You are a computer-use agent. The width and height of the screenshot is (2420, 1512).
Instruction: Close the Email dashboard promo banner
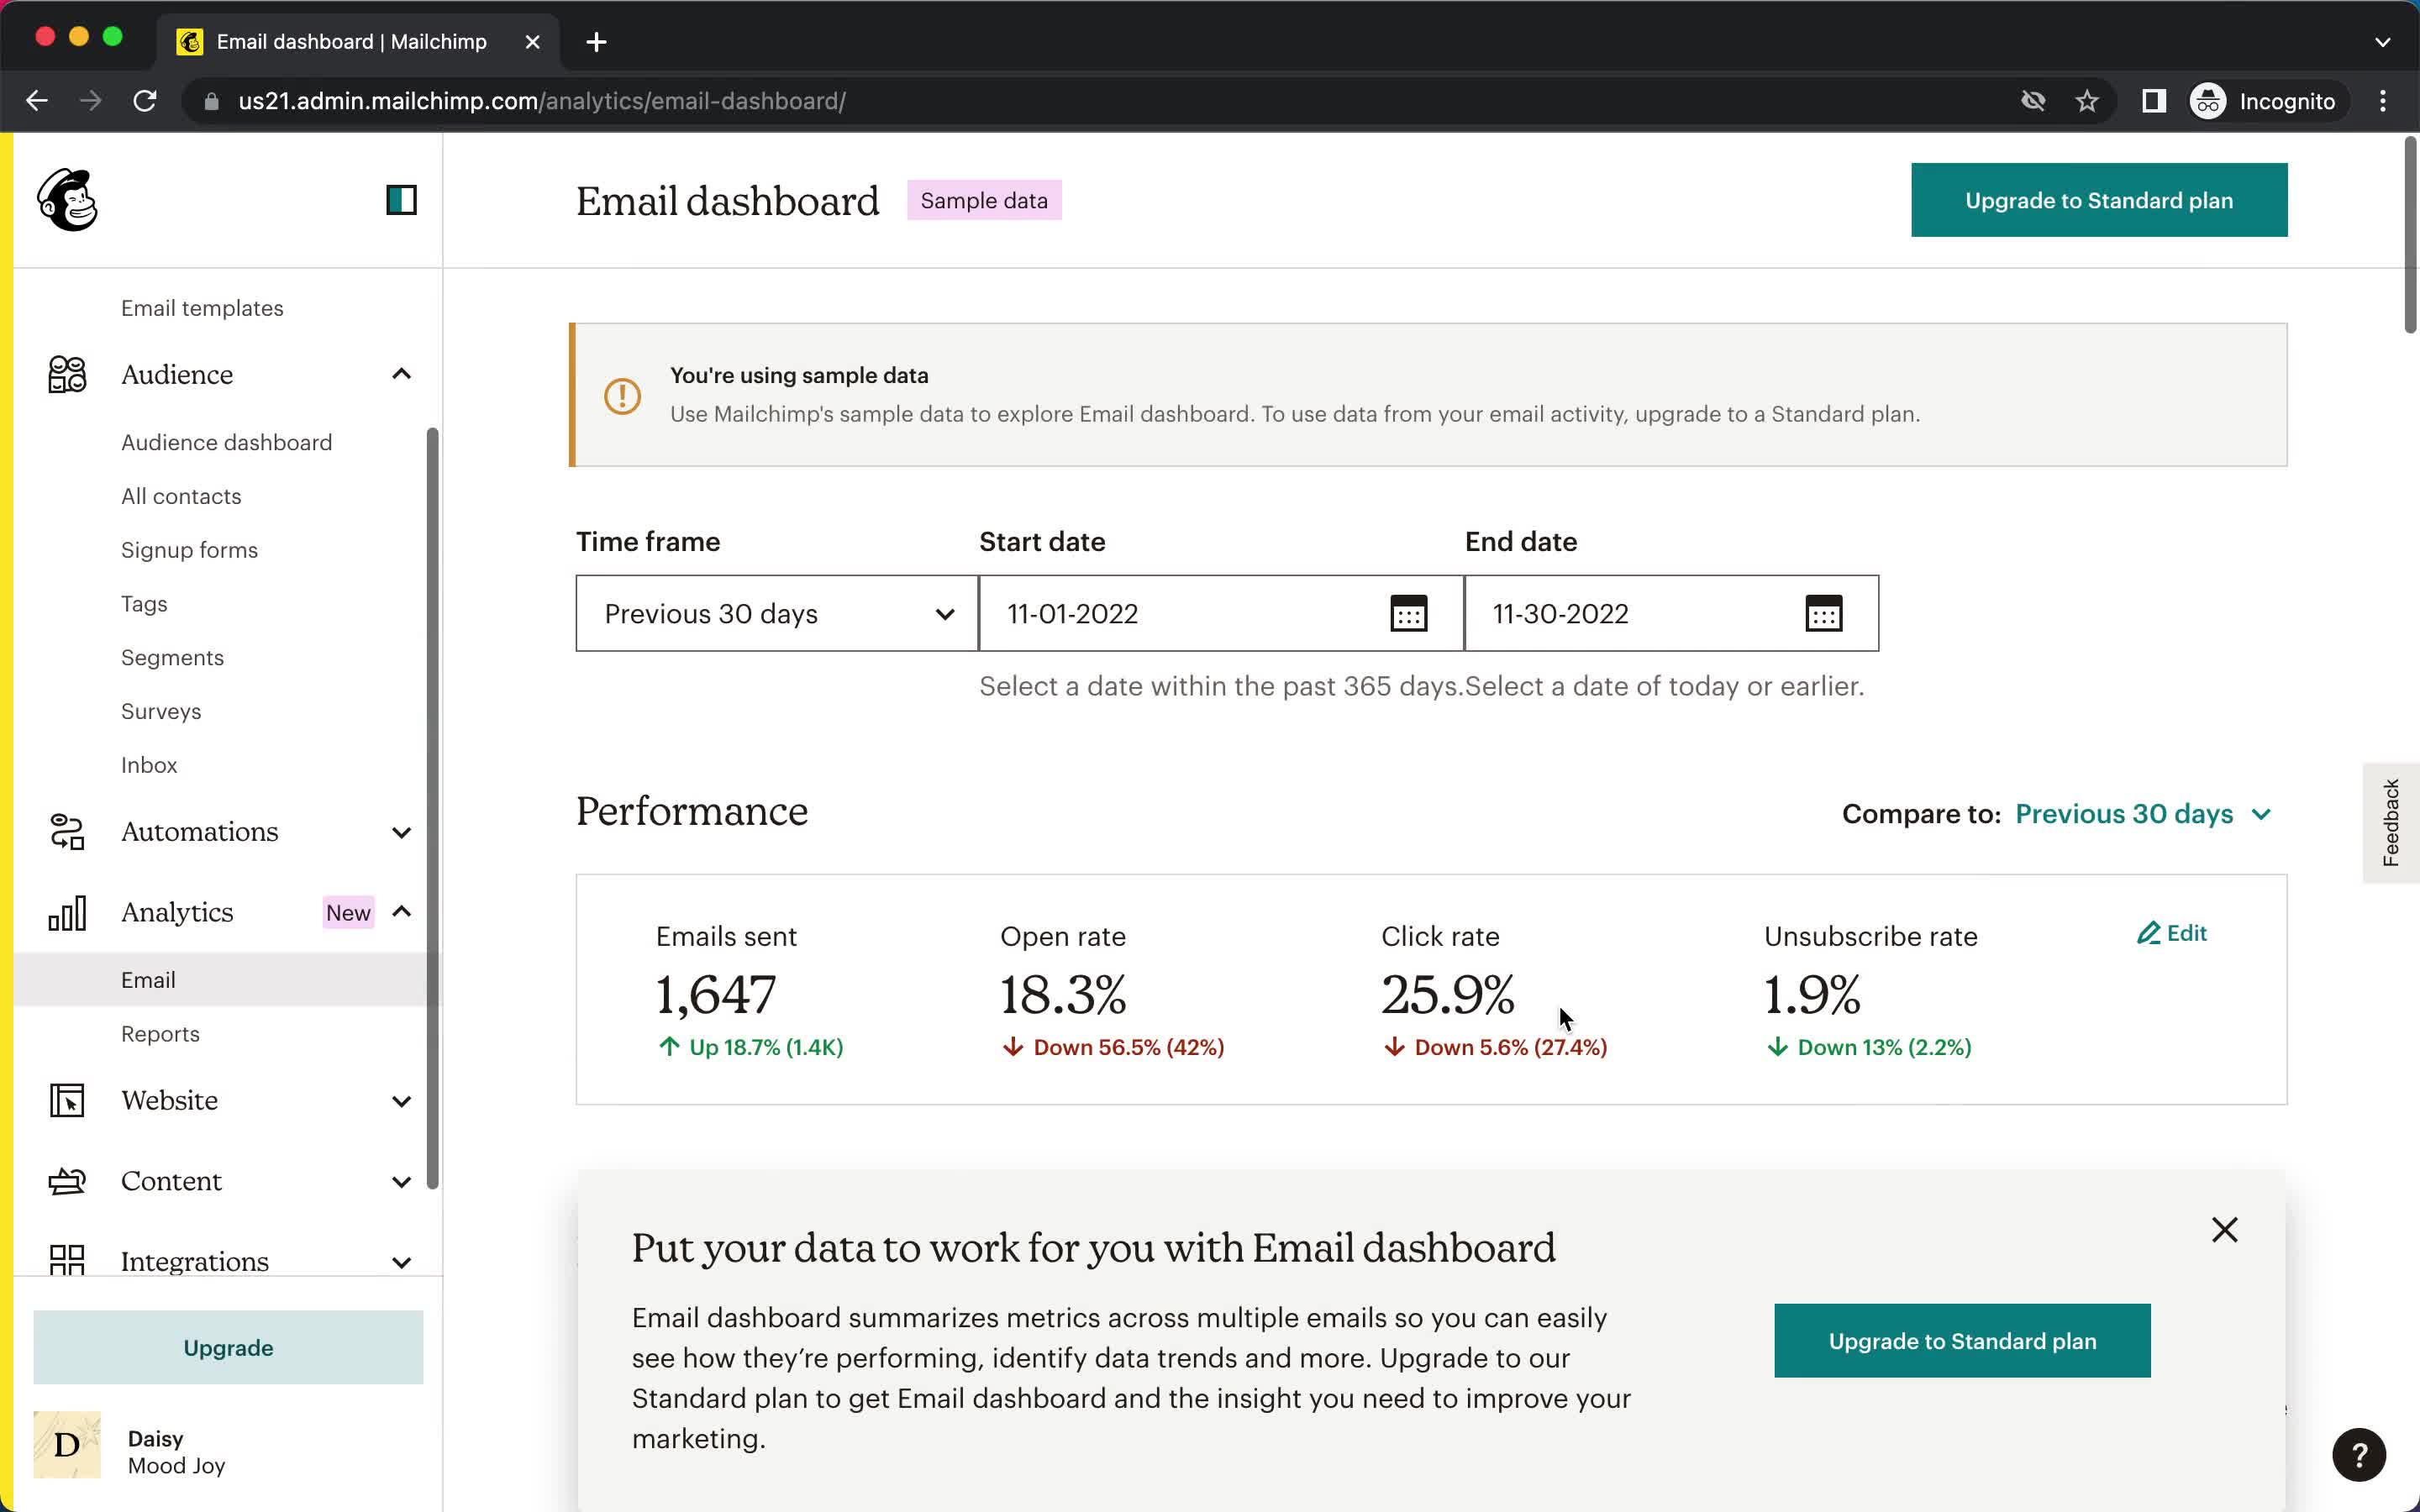pyautogui.click(x=2225, y=1230)
